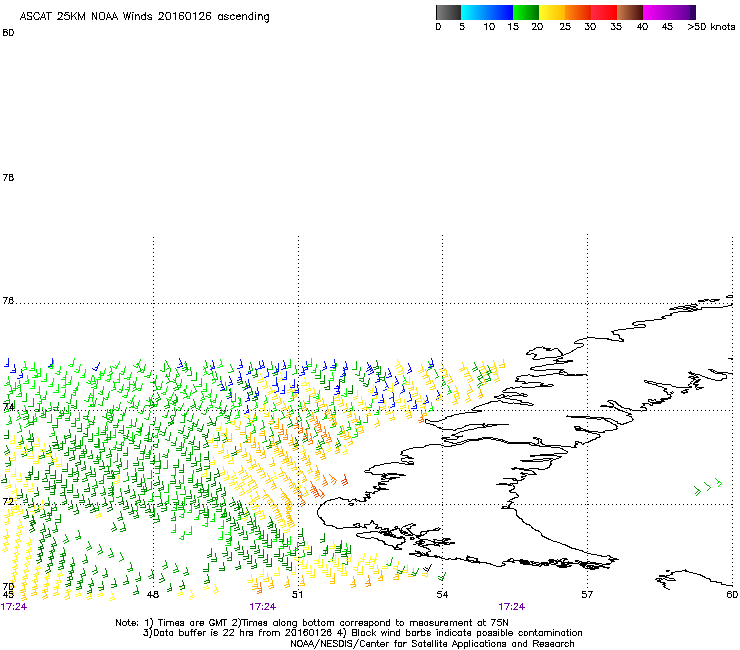Pick the red 30-35 knots legend segment
The image size is (740, 650).
[x=604, y=12]
